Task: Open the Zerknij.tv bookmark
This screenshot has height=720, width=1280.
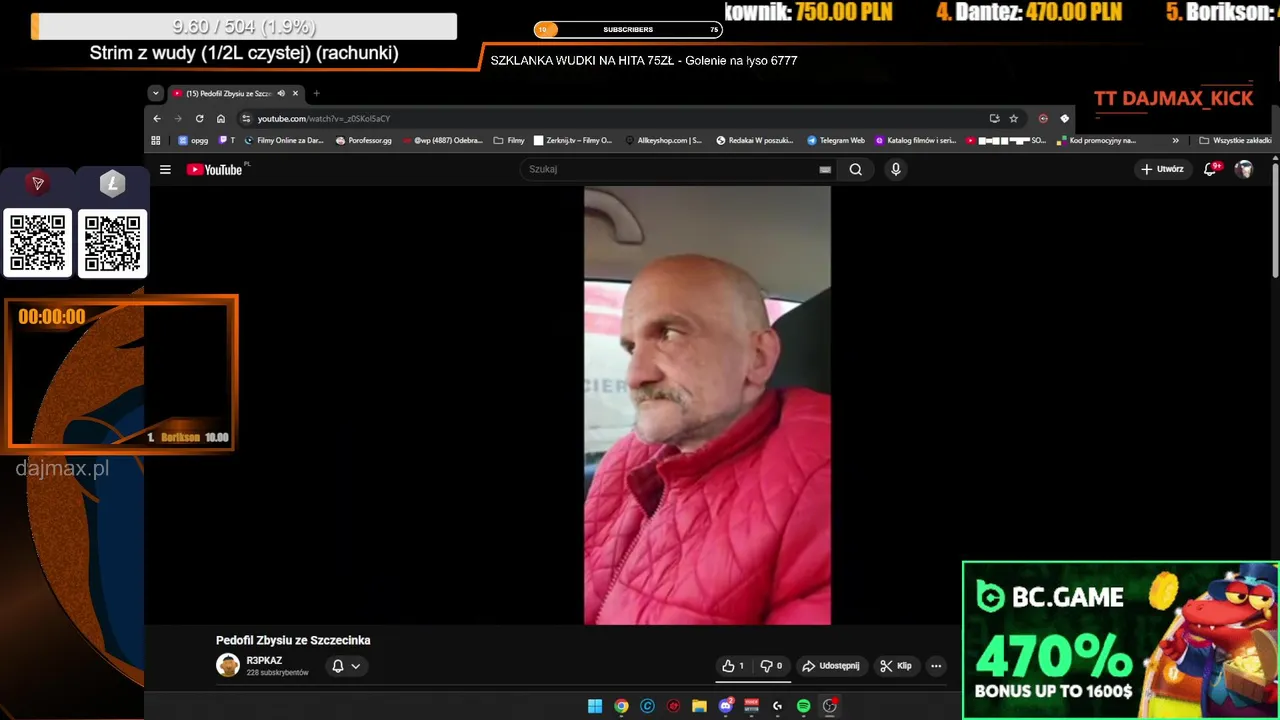Action: (x=573, y=141)
